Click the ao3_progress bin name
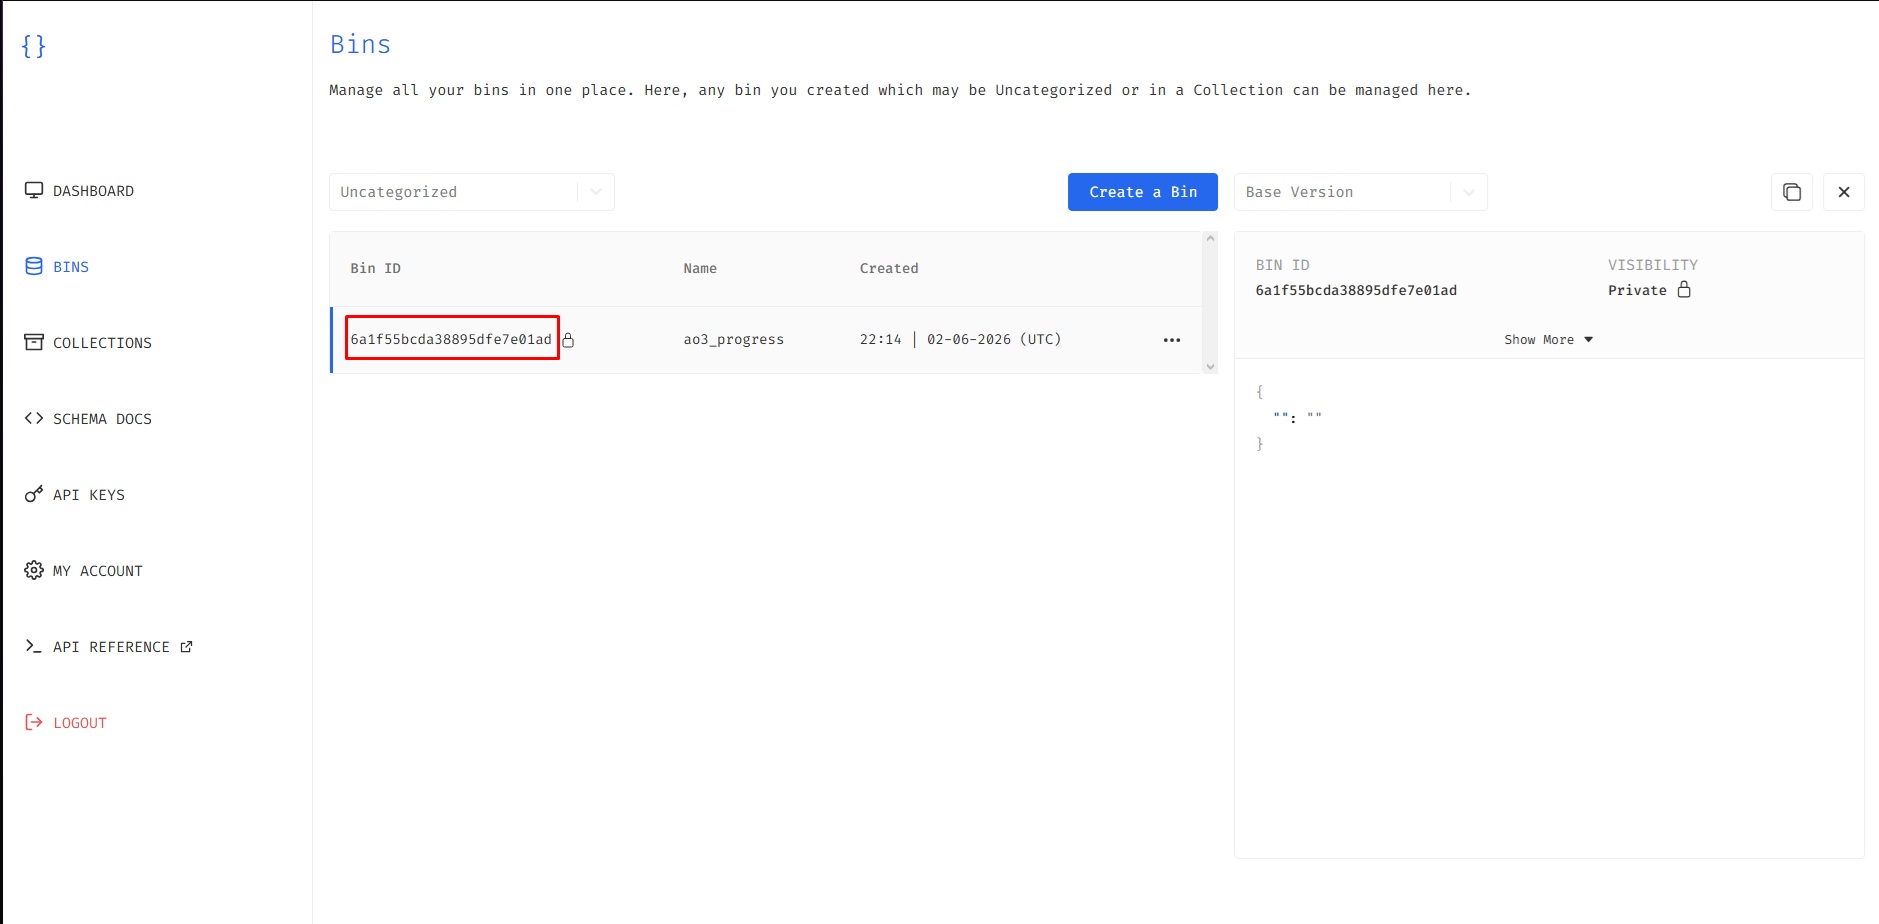The image size is (1879, 924). [x=734, y=340]
